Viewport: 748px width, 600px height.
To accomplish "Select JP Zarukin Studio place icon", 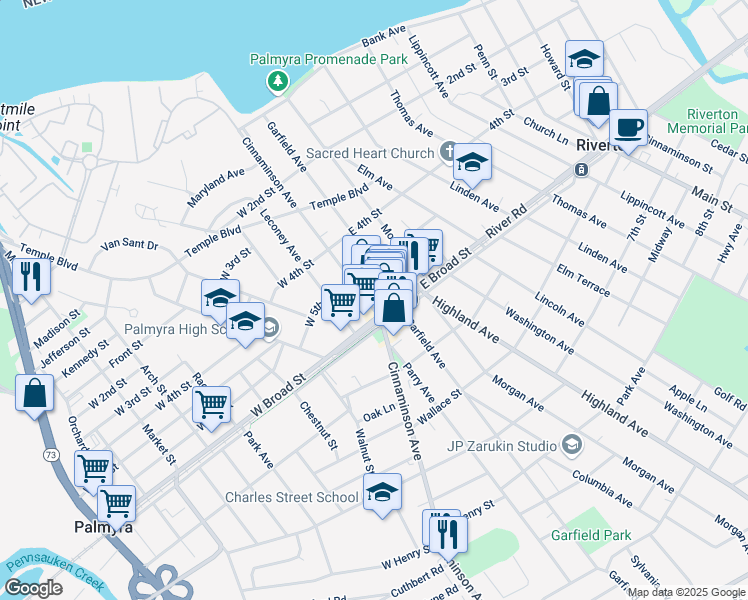I will [x=572, y=445].
